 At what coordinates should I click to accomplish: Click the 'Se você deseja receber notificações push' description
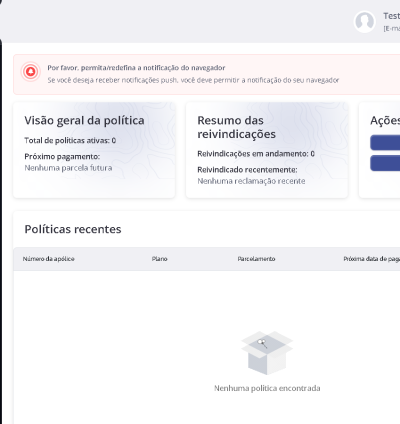[193, 80]
